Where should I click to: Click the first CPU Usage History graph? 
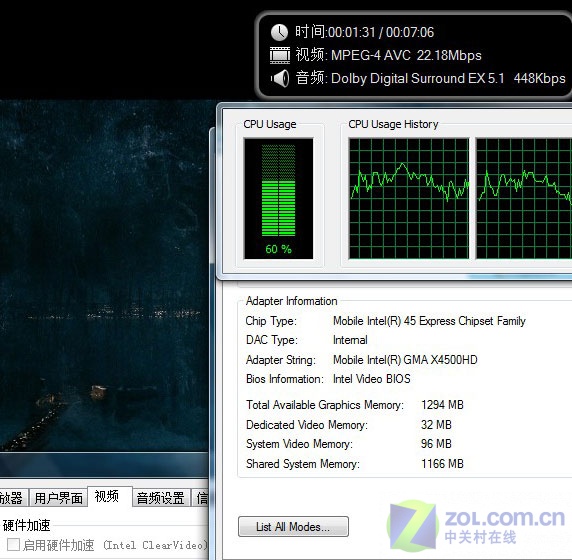tap(409, 198)
